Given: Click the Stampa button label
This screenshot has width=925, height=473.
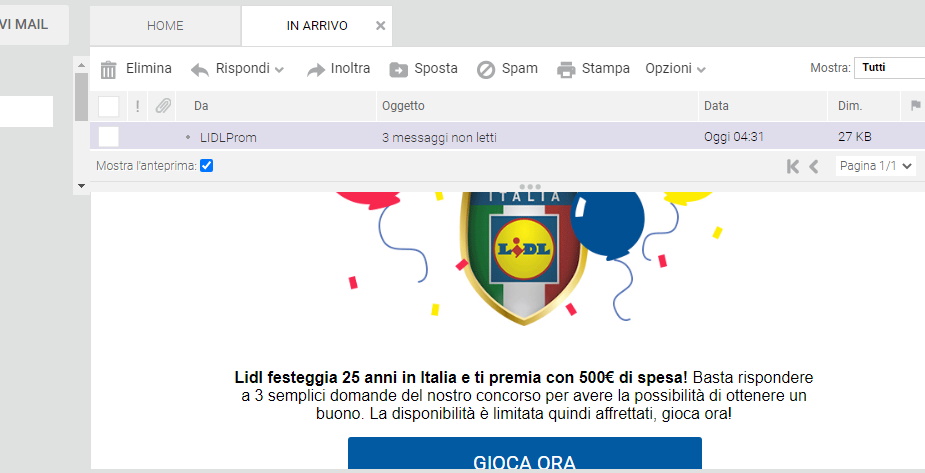Looking at the screenshot, I should click(x=606, y=68).
